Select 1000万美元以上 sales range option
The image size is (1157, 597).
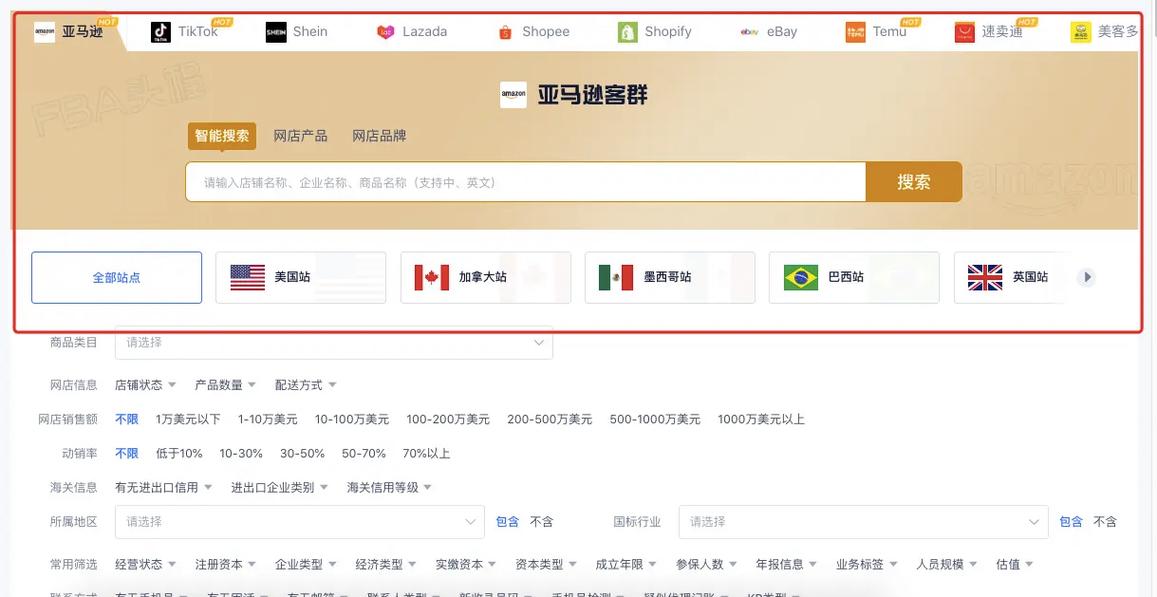coord(761,417)
